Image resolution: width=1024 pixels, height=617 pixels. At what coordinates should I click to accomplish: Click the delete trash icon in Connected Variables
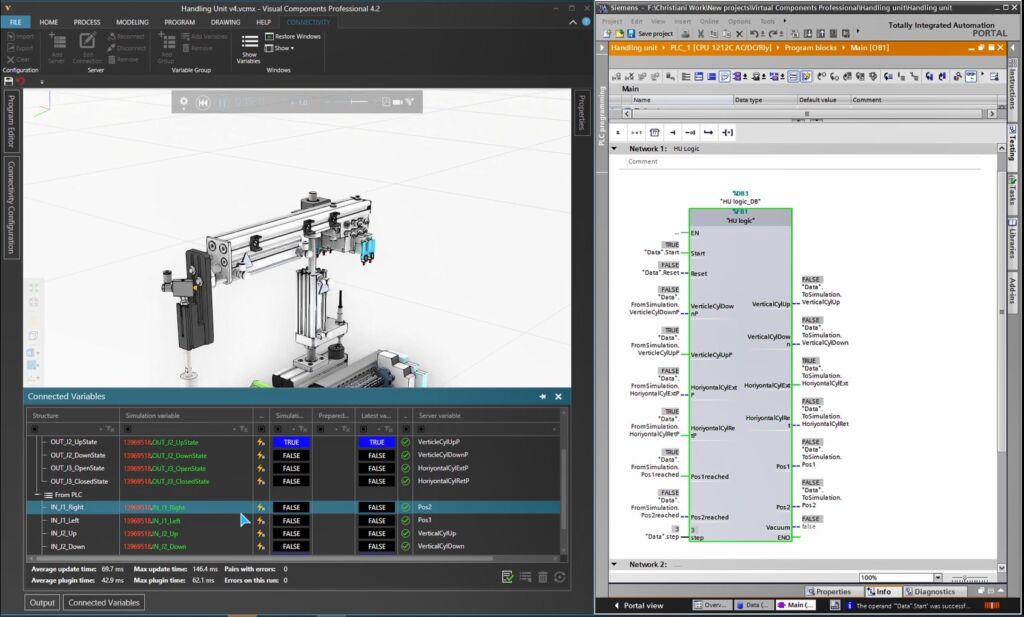pyautogui.click(x=543, y=577)
